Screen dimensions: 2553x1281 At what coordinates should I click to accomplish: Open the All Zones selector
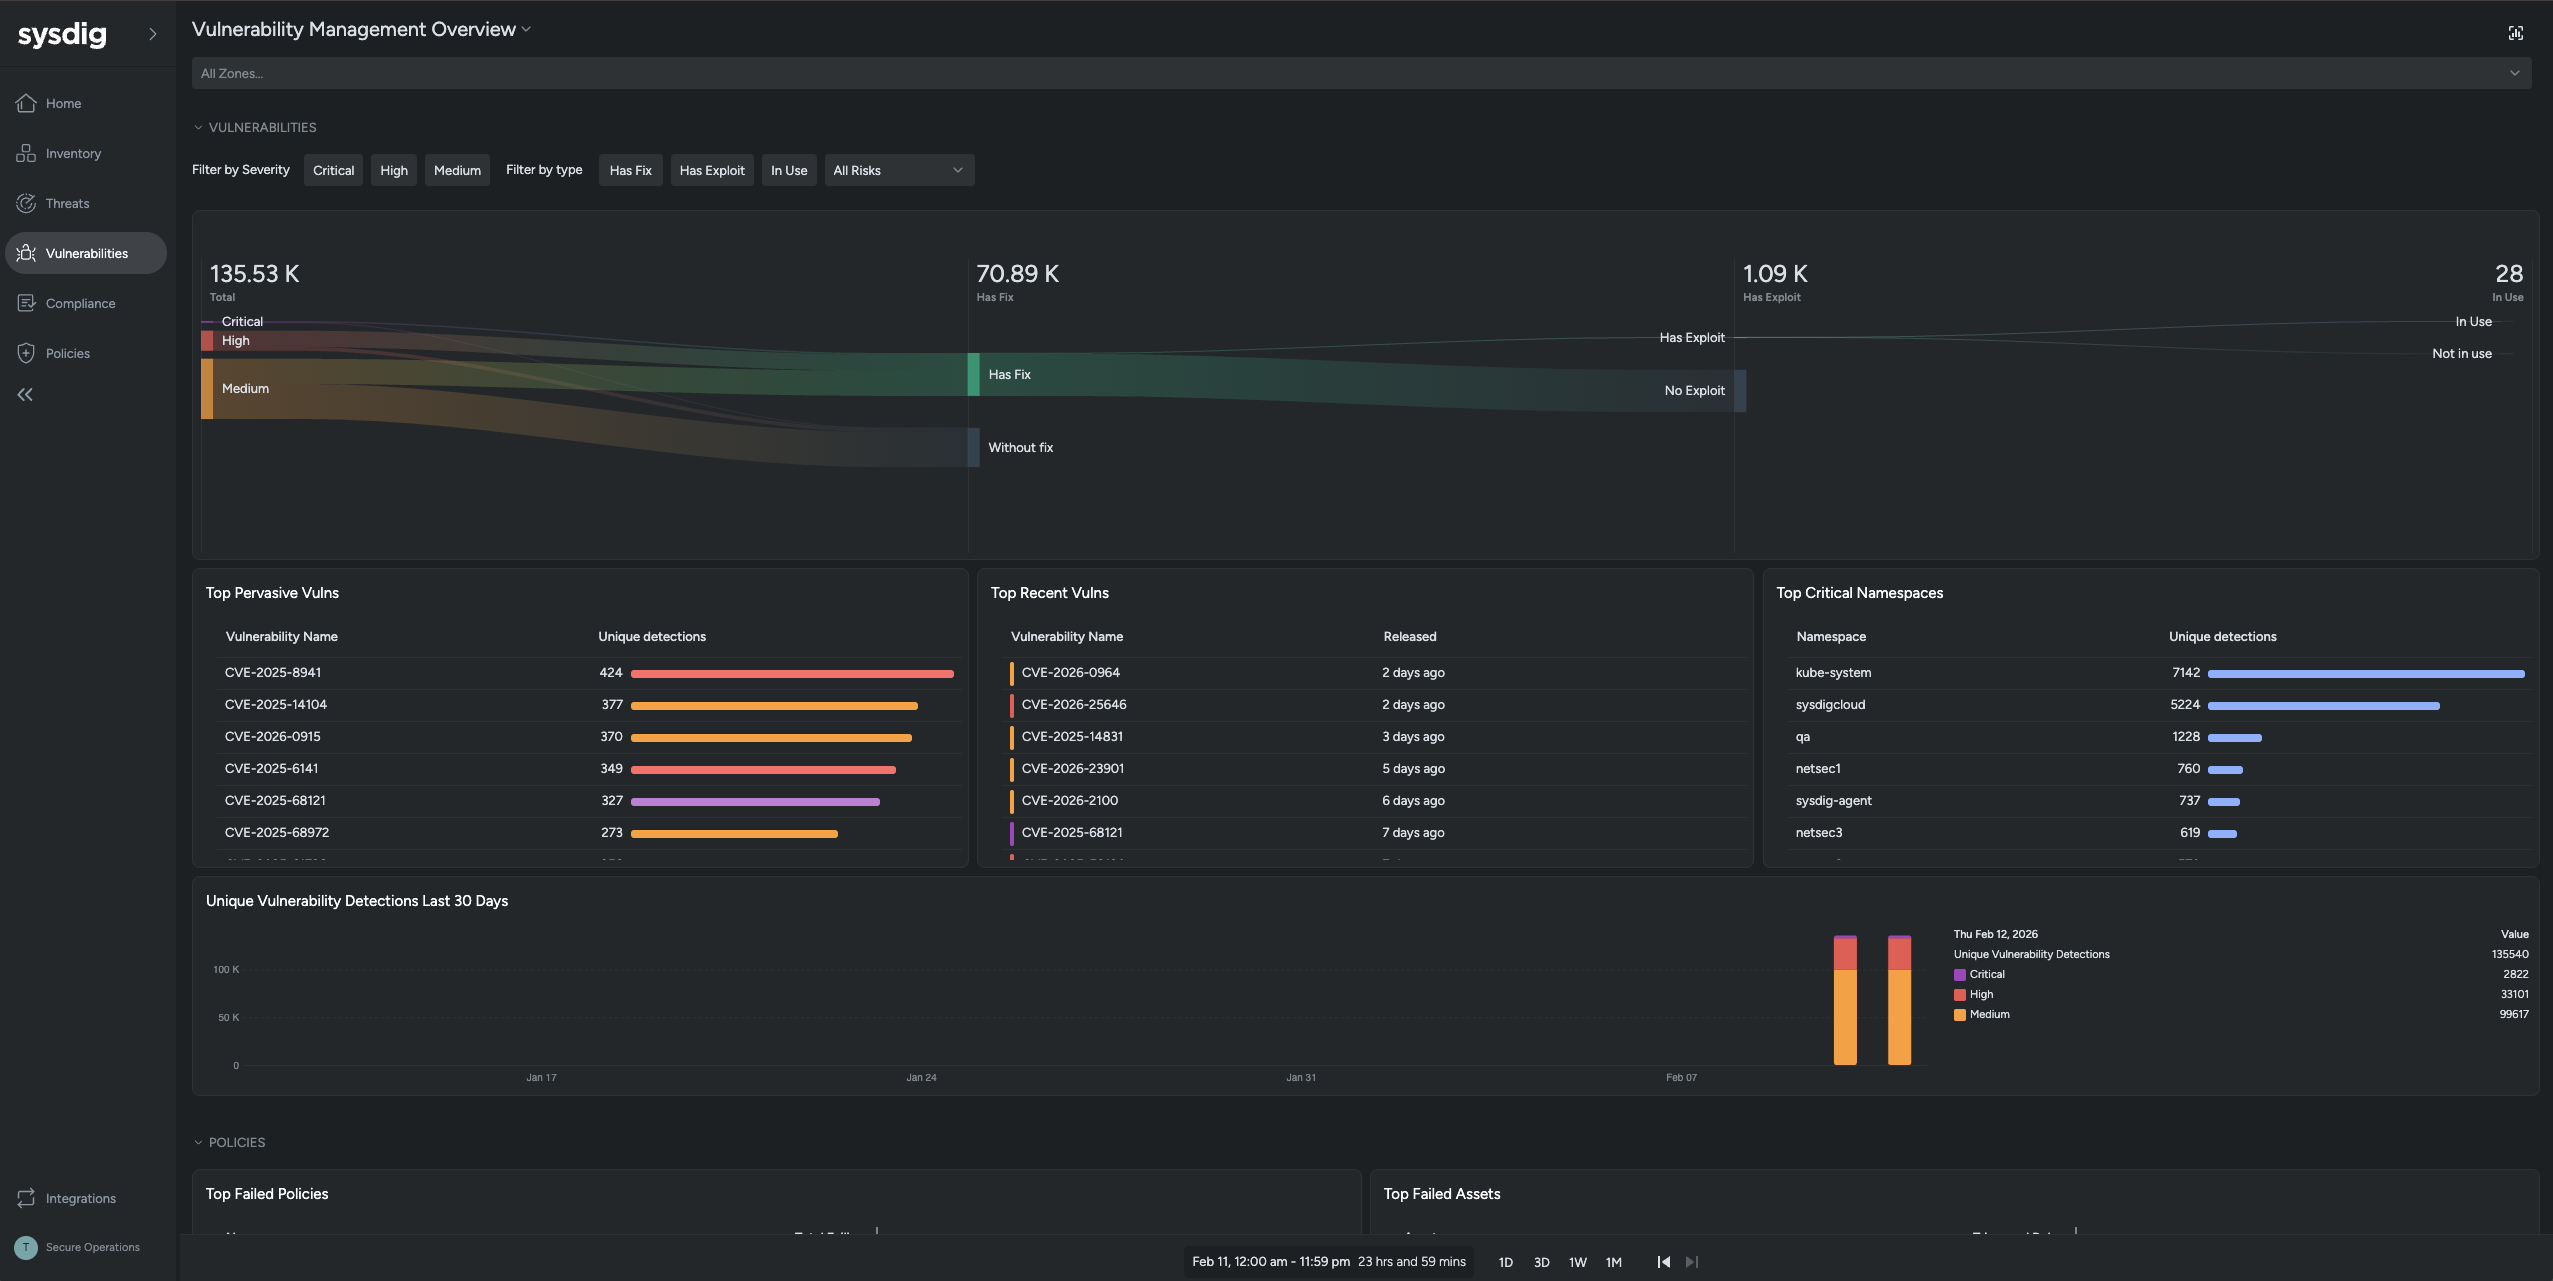(x=1361, y=73)
